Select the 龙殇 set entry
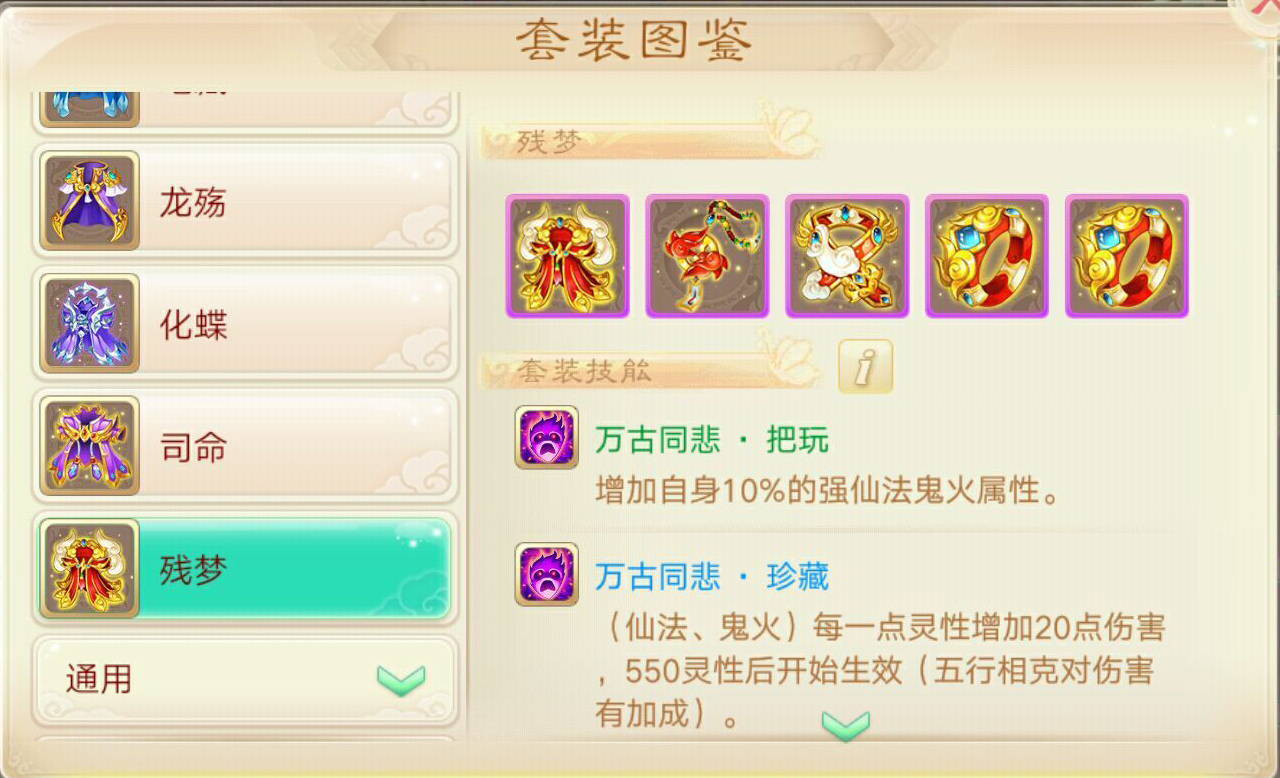1280x778 pixels. click(x=246, y=201)
